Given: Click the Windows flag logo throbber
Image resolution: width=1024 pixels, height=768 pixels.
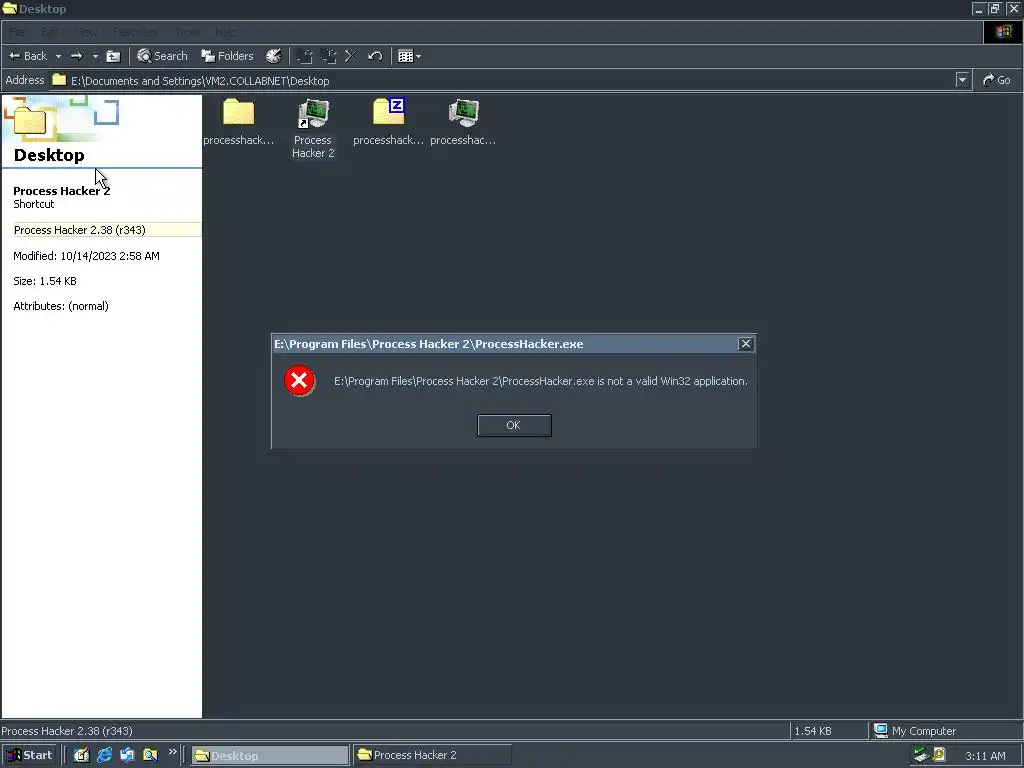Looking at the screenshot, I should (1003, 32).
